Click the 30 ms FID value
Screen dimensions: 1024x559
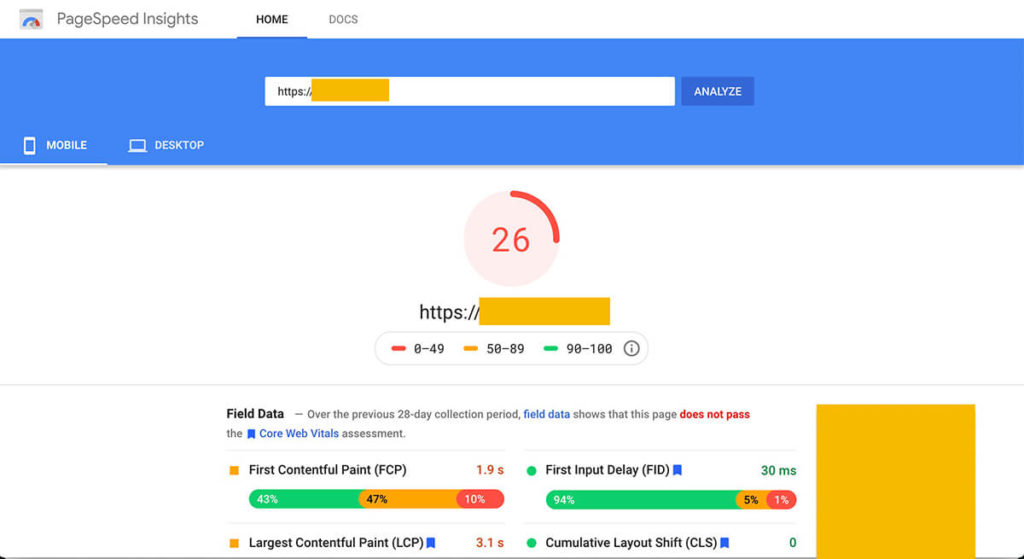pos(778,470)
